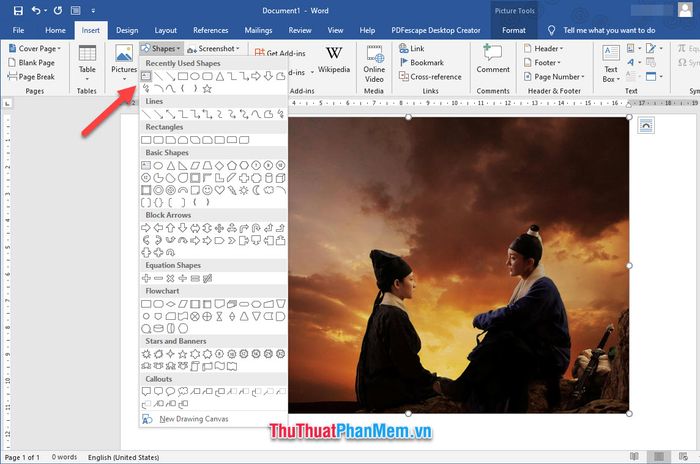Choose New Drawing Canvas at menu bottom
The image size is (700, 464).
(x=213, y=419)
